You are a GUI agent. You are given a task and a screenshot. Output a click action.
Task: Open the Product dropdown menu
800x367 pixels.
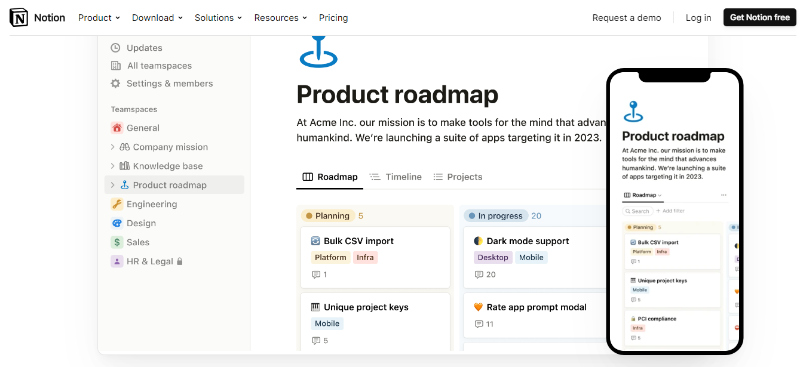coord(99,18)
